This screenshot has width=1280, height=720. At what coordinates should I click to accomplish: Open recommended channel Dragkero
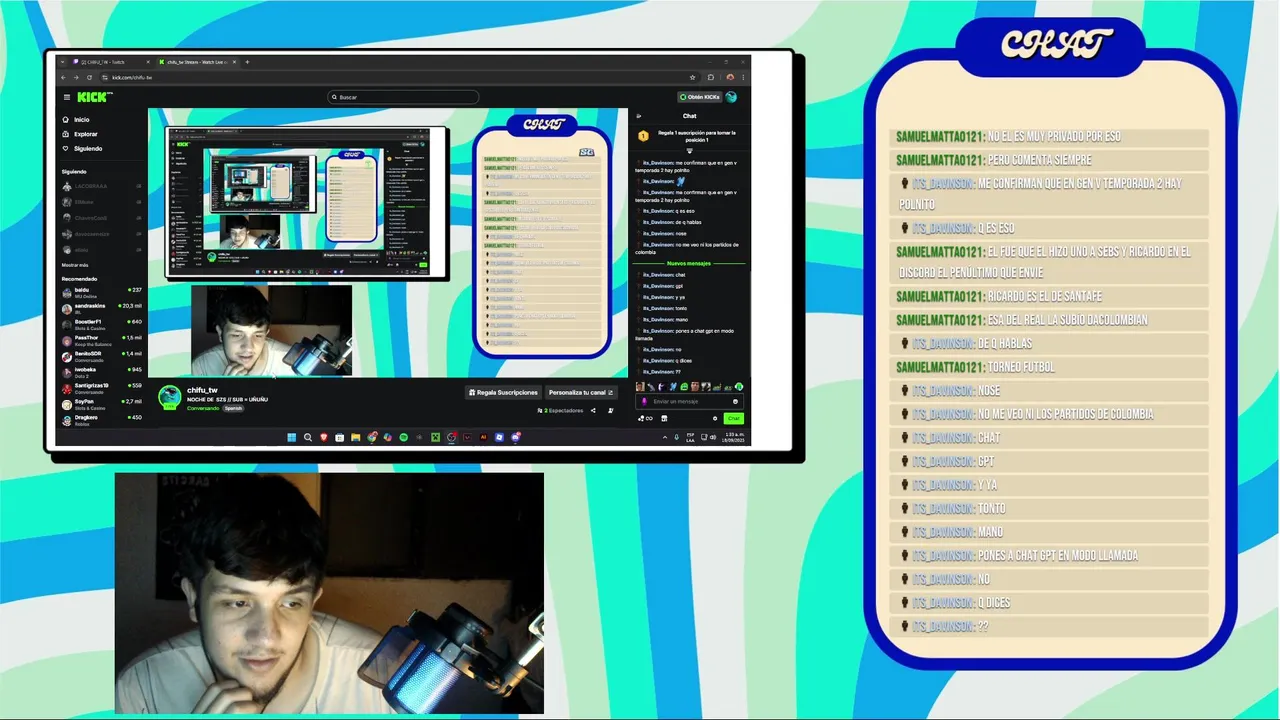(x=102, y=420)
